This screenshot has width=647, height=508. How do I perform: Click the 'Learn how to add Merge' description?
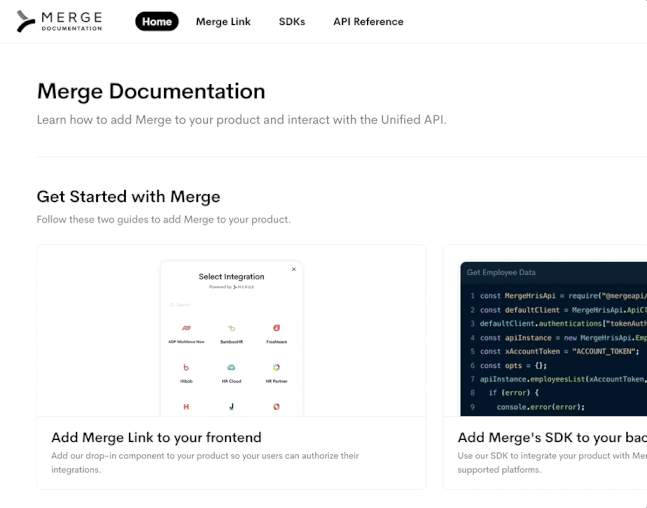(x=241, y=120)
